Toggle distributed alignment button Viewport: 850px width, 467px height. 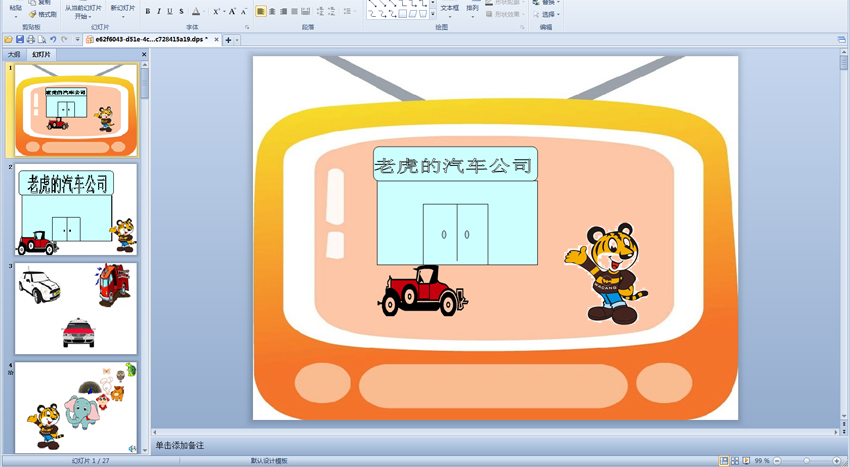[x=306, y=11]
